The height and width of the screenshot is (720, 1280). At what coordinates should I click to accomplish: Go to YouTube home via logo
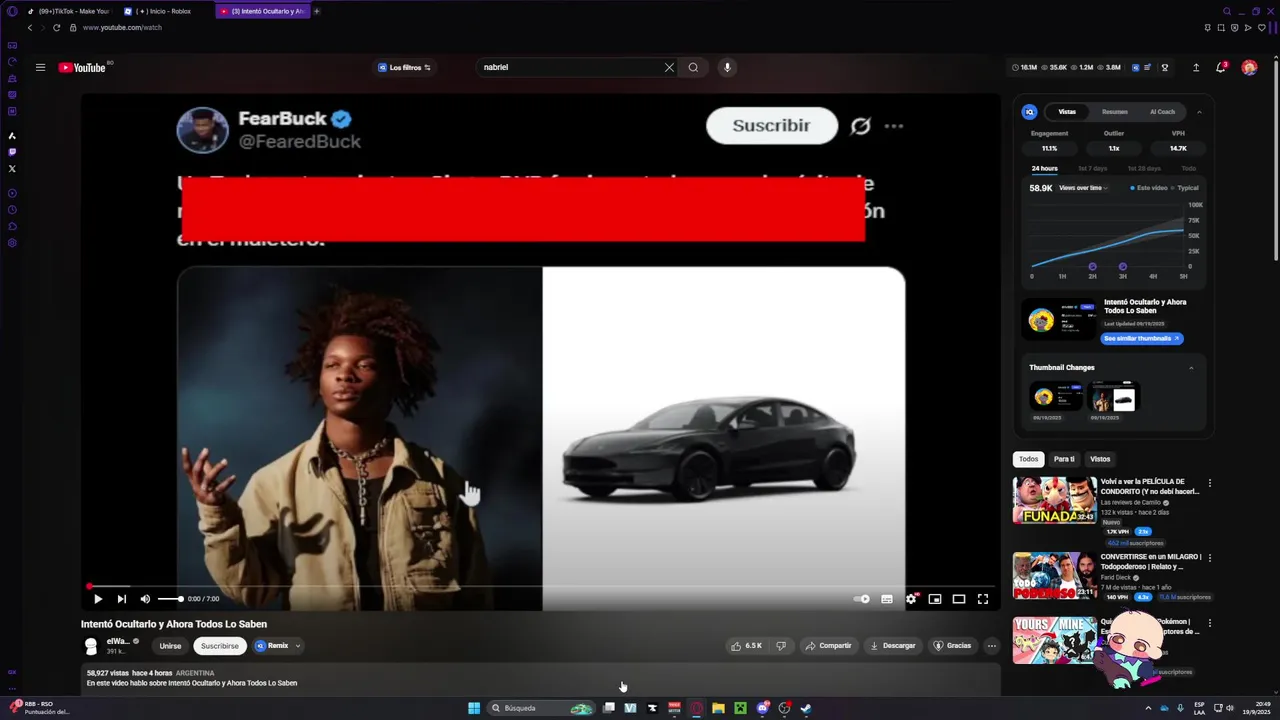84,67
